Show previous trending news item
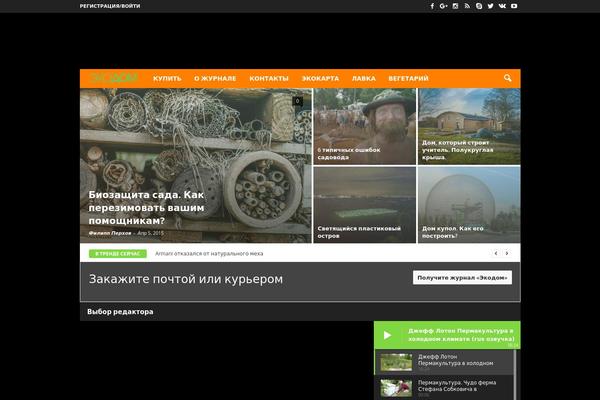 [x=496, y=254]
